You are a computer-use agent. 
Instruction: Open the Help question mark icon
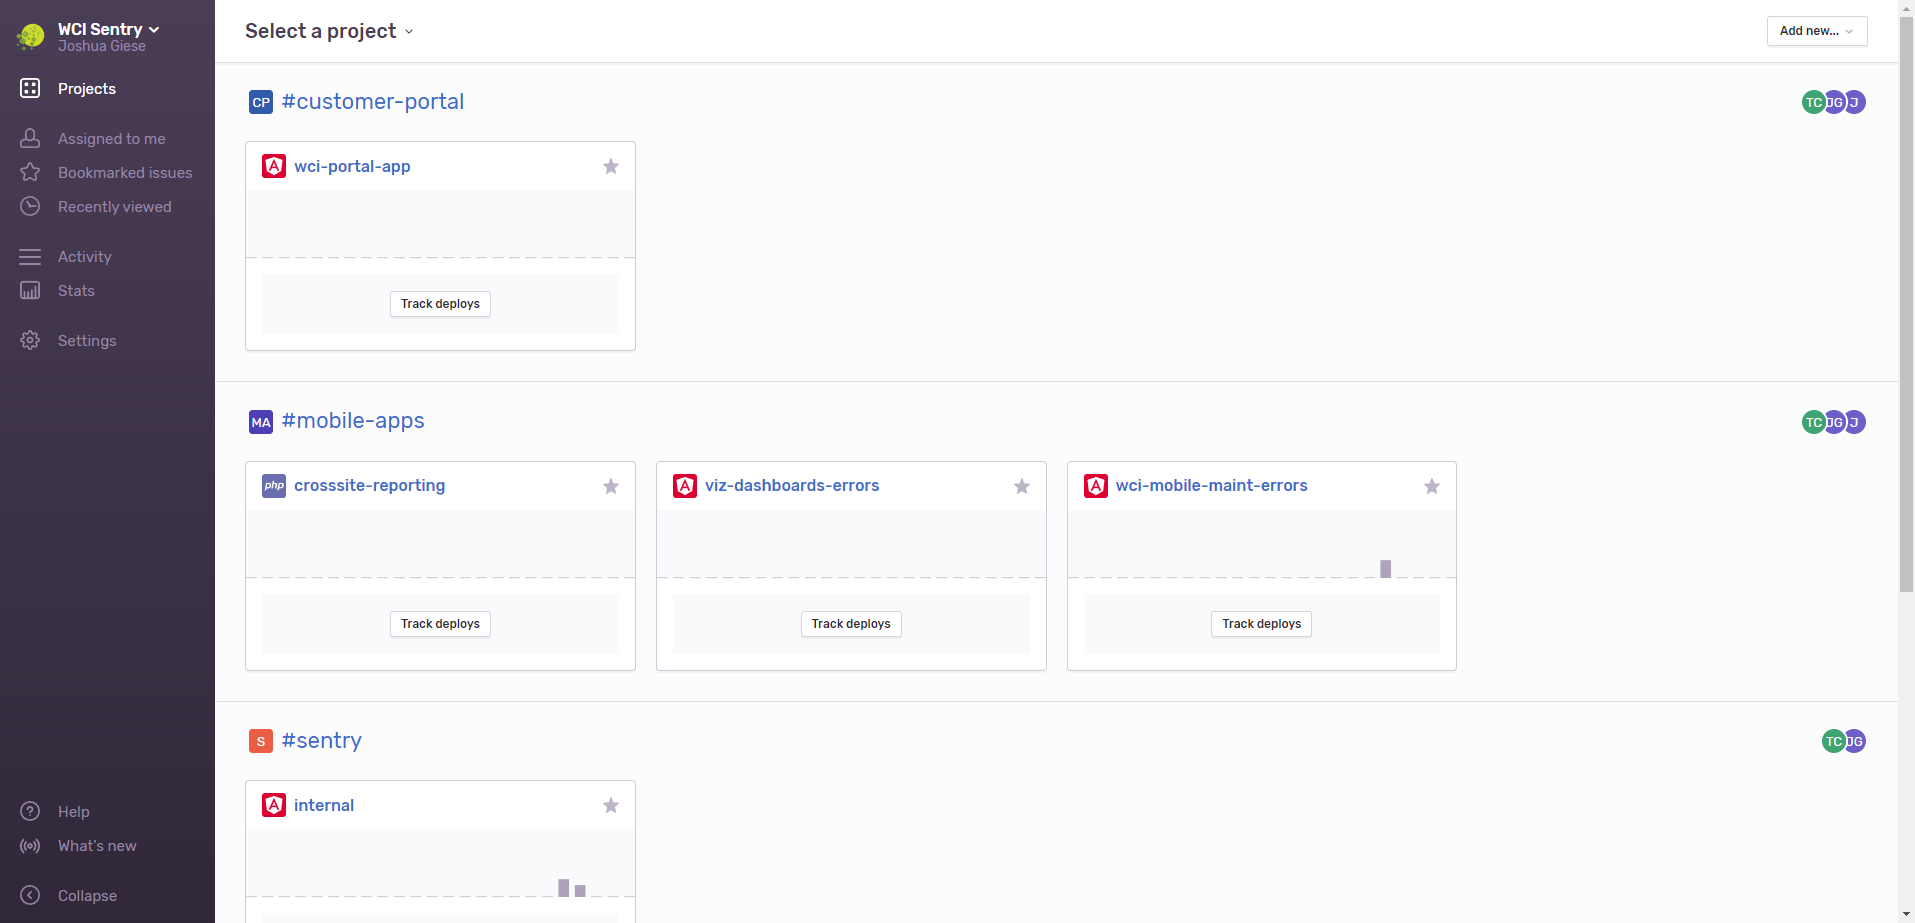(30, 812)
